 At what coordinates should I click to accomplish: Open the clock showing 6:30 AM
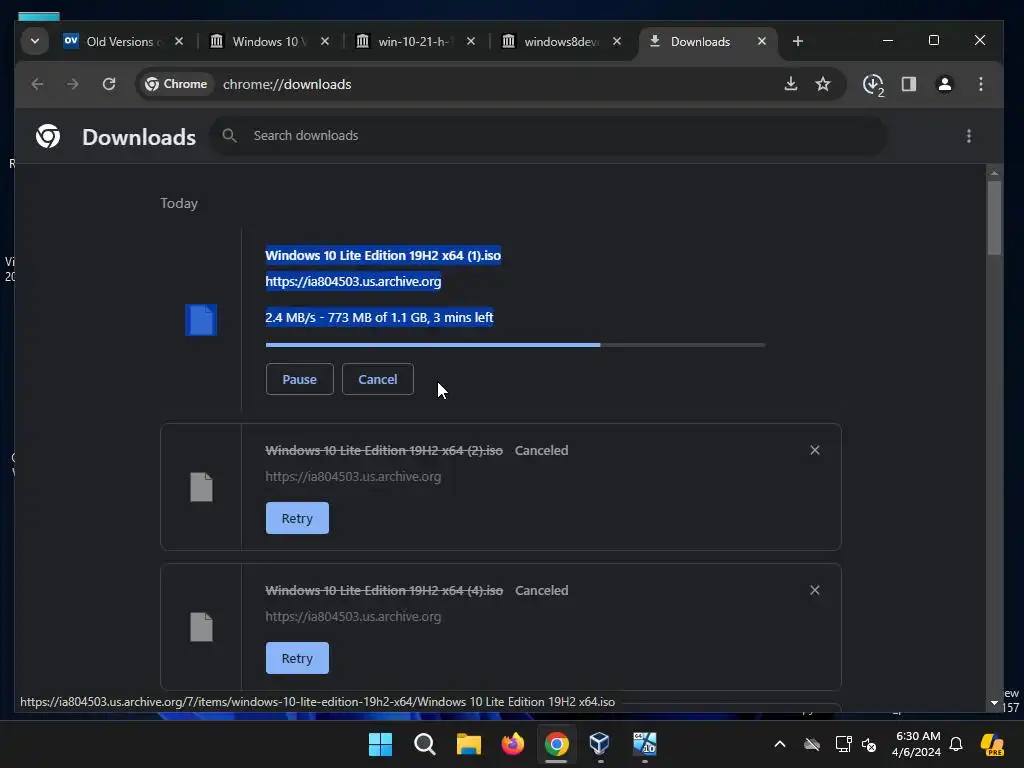click(917, 744)
